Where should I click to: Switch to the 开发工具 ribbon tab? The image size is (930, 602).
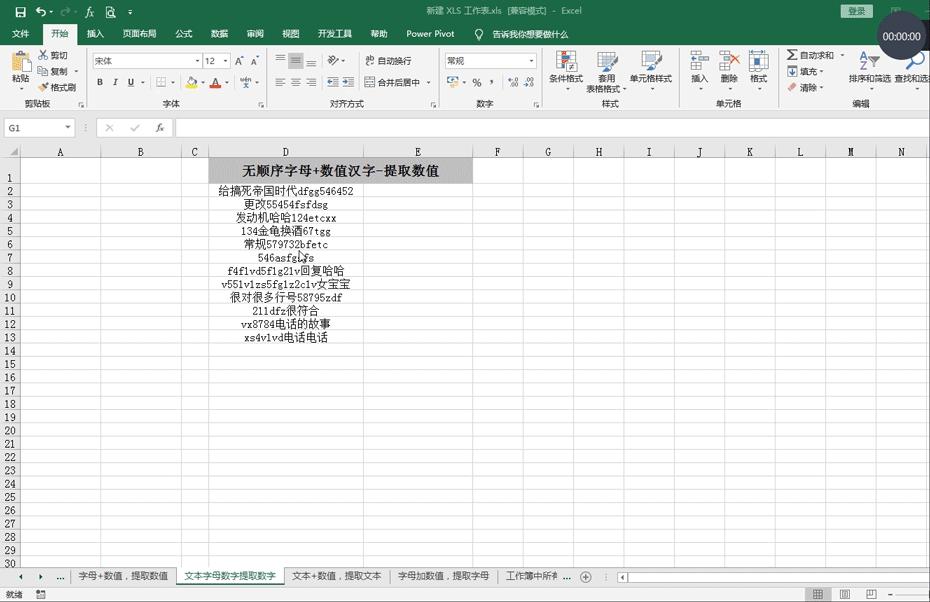(335, 33)
